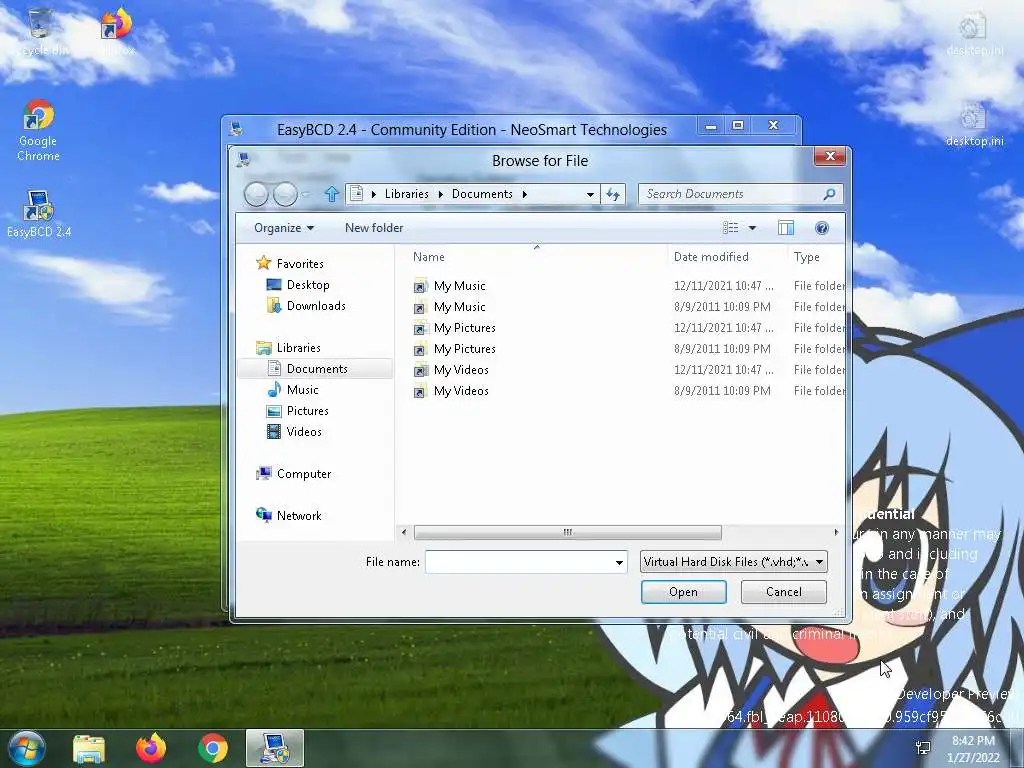1024x768 pixels.
Task: Click the Back navigation button
Action: coord(256,194)
